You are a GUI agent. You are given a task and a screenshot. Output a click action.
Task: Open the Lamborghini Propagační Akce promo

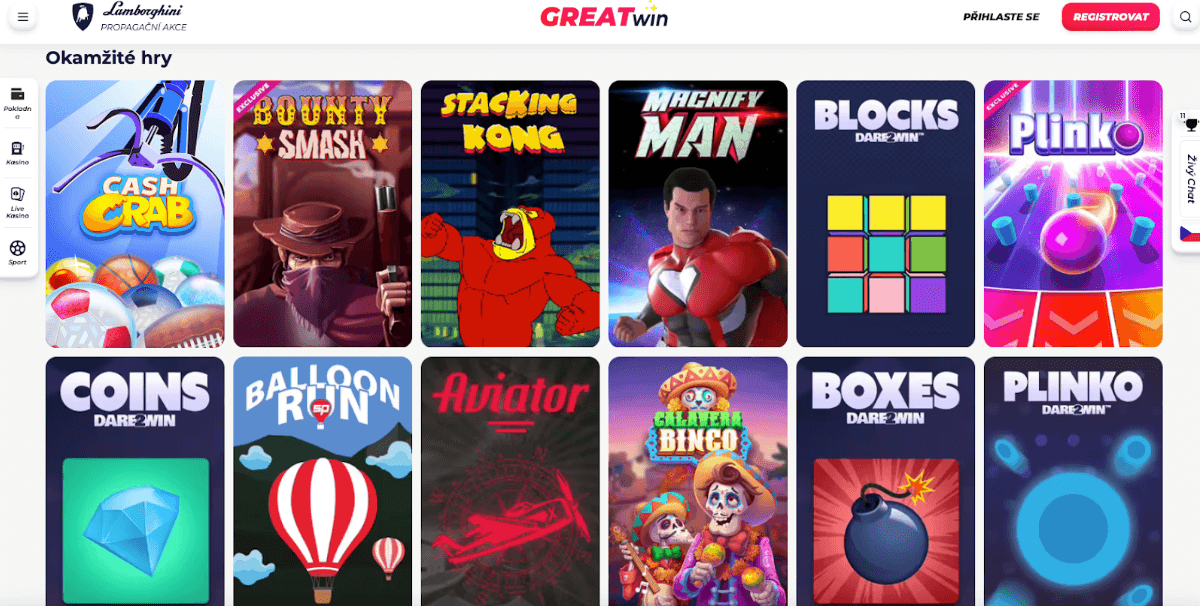[x=130, y=16]
